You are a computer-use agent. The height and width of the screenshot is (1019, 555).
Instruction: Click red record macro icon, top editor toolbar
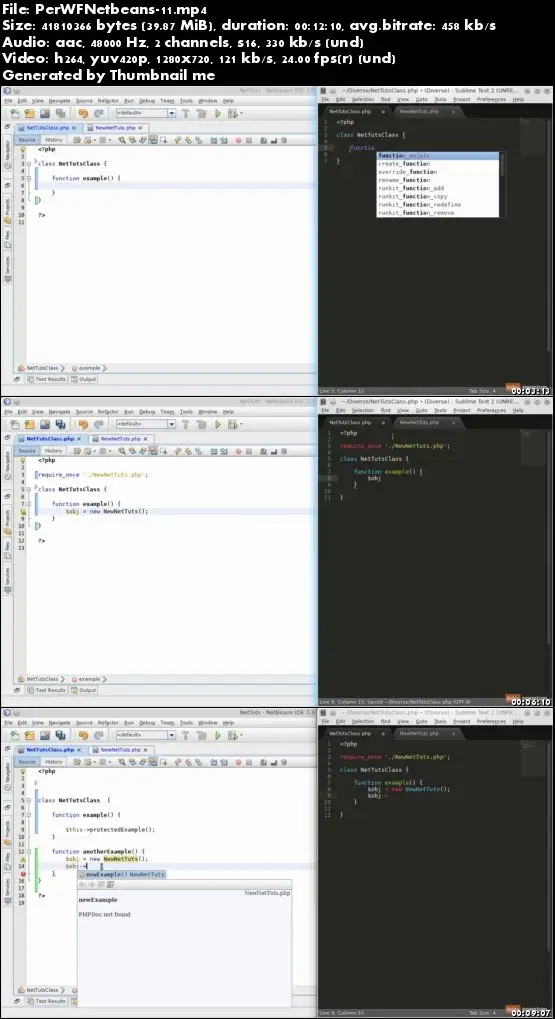tap(239, 140)
